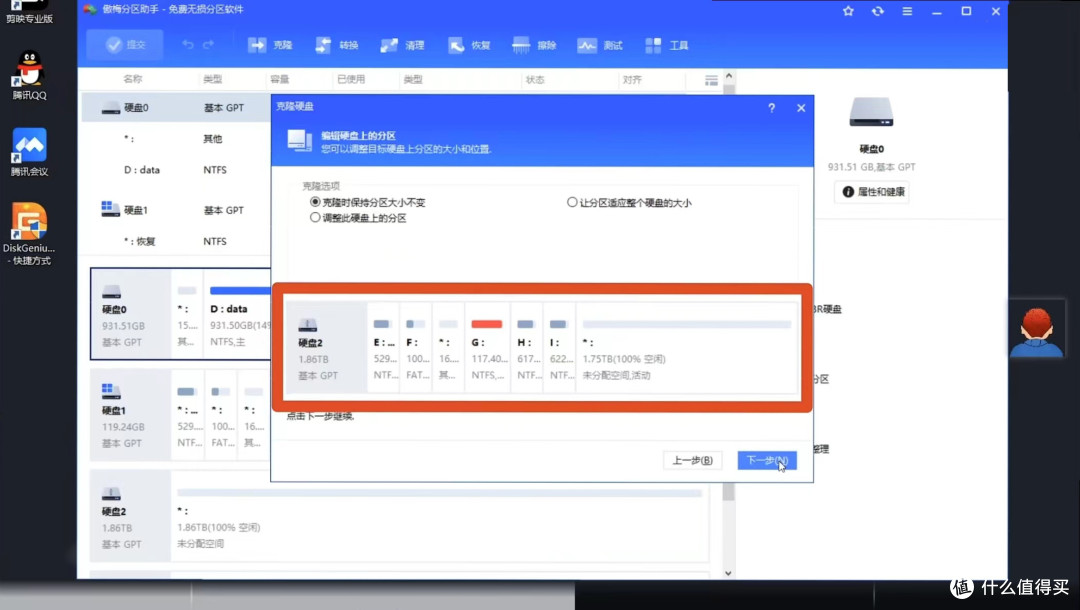This screenshot has height=610, width=1080.
Task: Select 克隆时保持分区大小不变 radio option
Action: tap(368, 202)
